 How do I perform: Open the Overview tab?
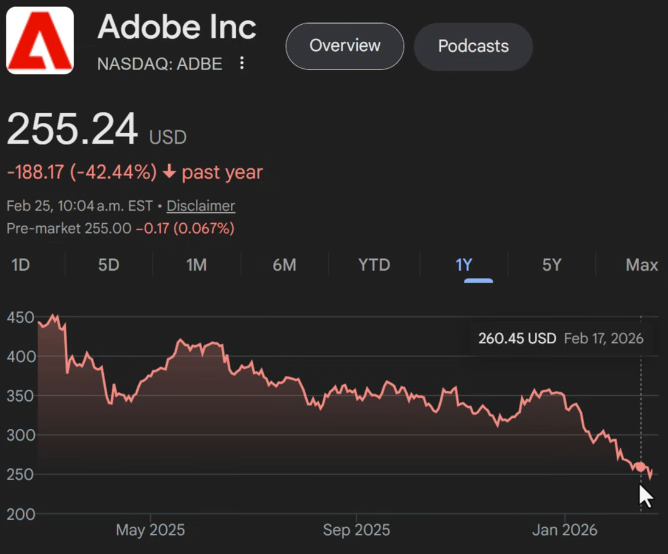[345, 46]
